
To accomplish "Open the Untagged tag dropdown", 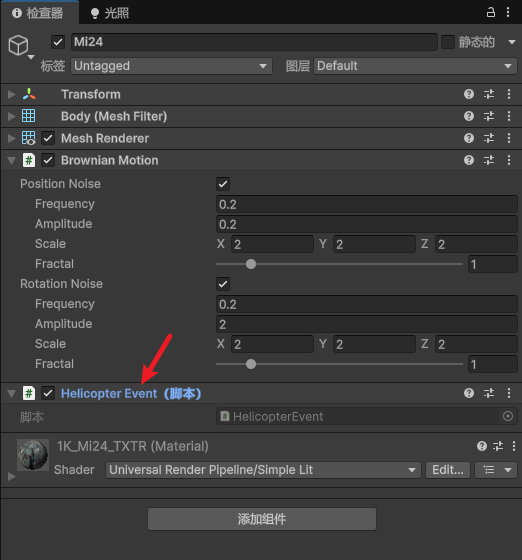I will [171, 66].
